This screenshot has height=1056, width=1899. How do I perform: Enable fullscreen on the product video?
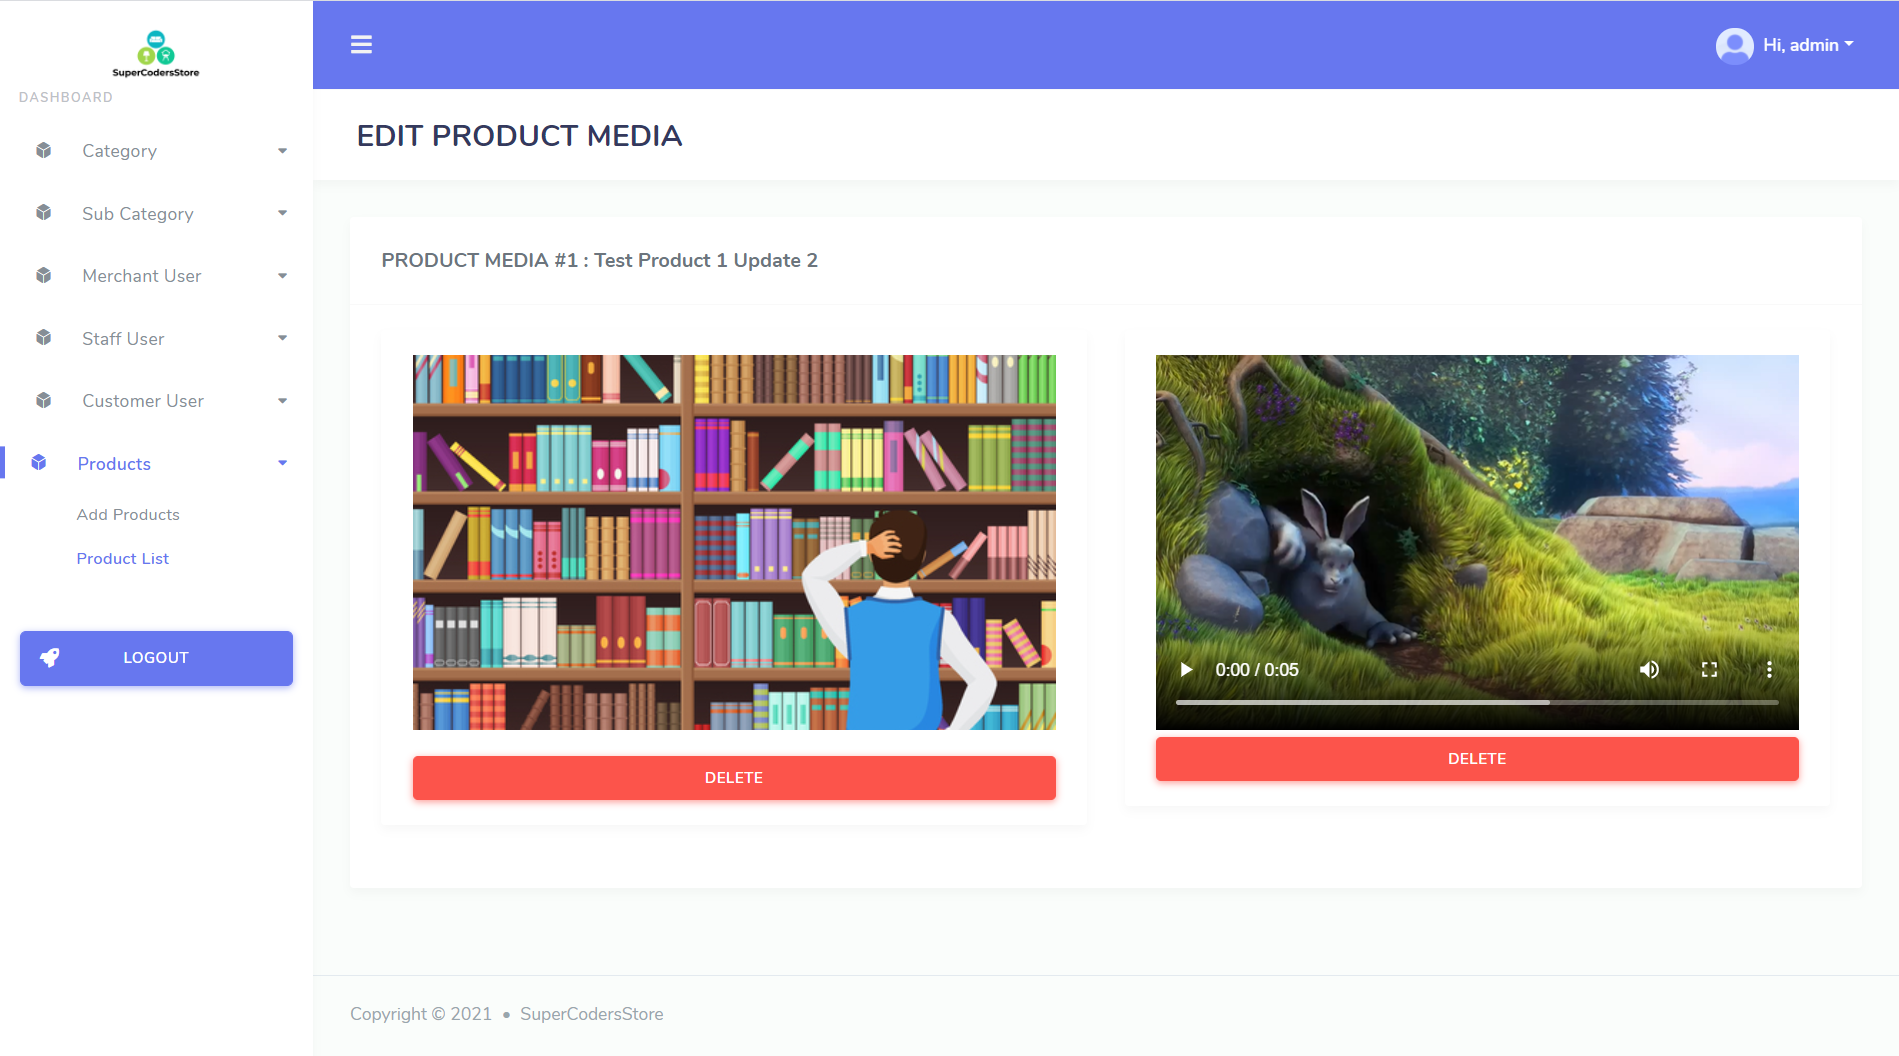1710,669
